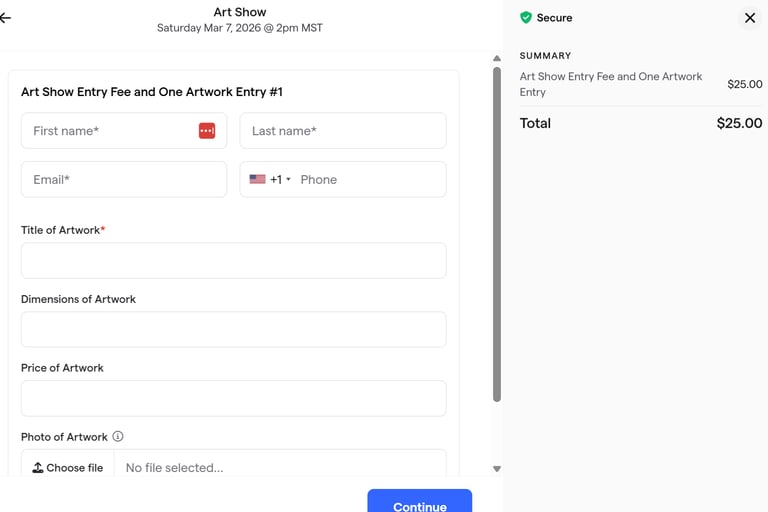Select the Title of Artwork input

(x=234, y=261)
